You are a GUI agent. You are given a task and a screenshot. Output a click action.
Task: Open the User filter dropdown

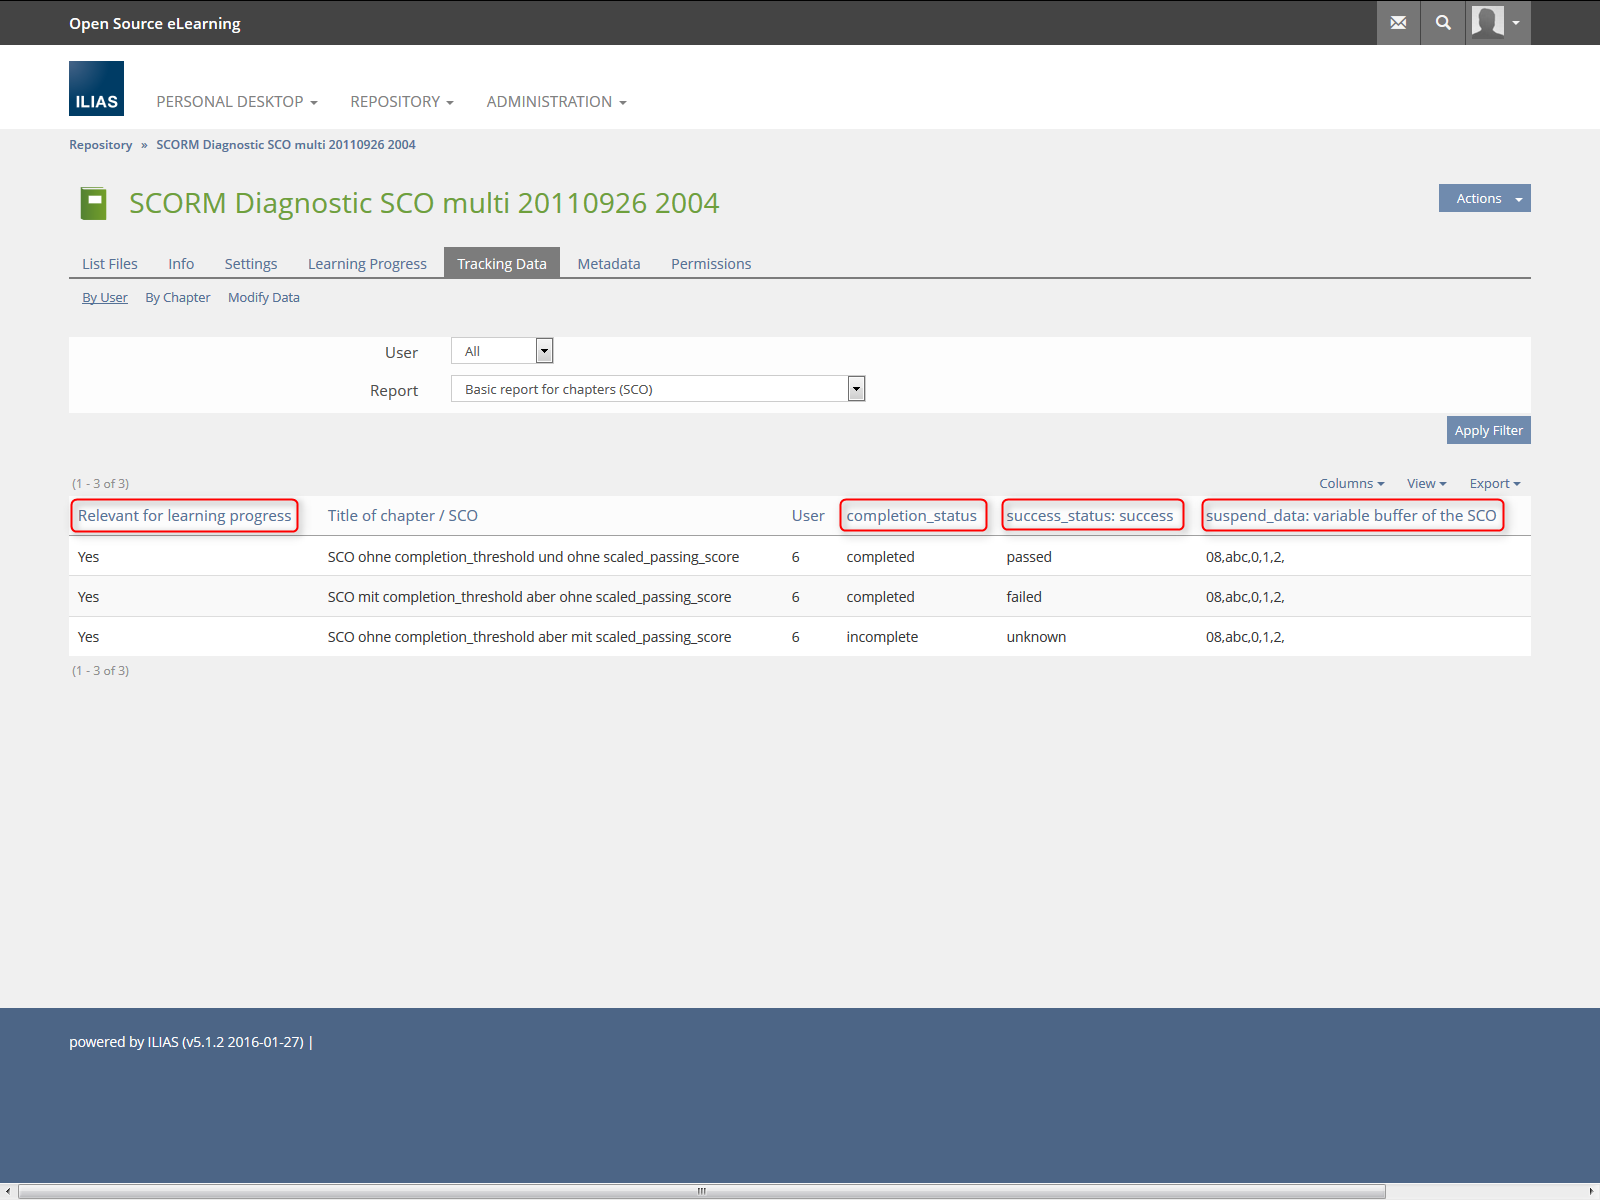point(502,351)
